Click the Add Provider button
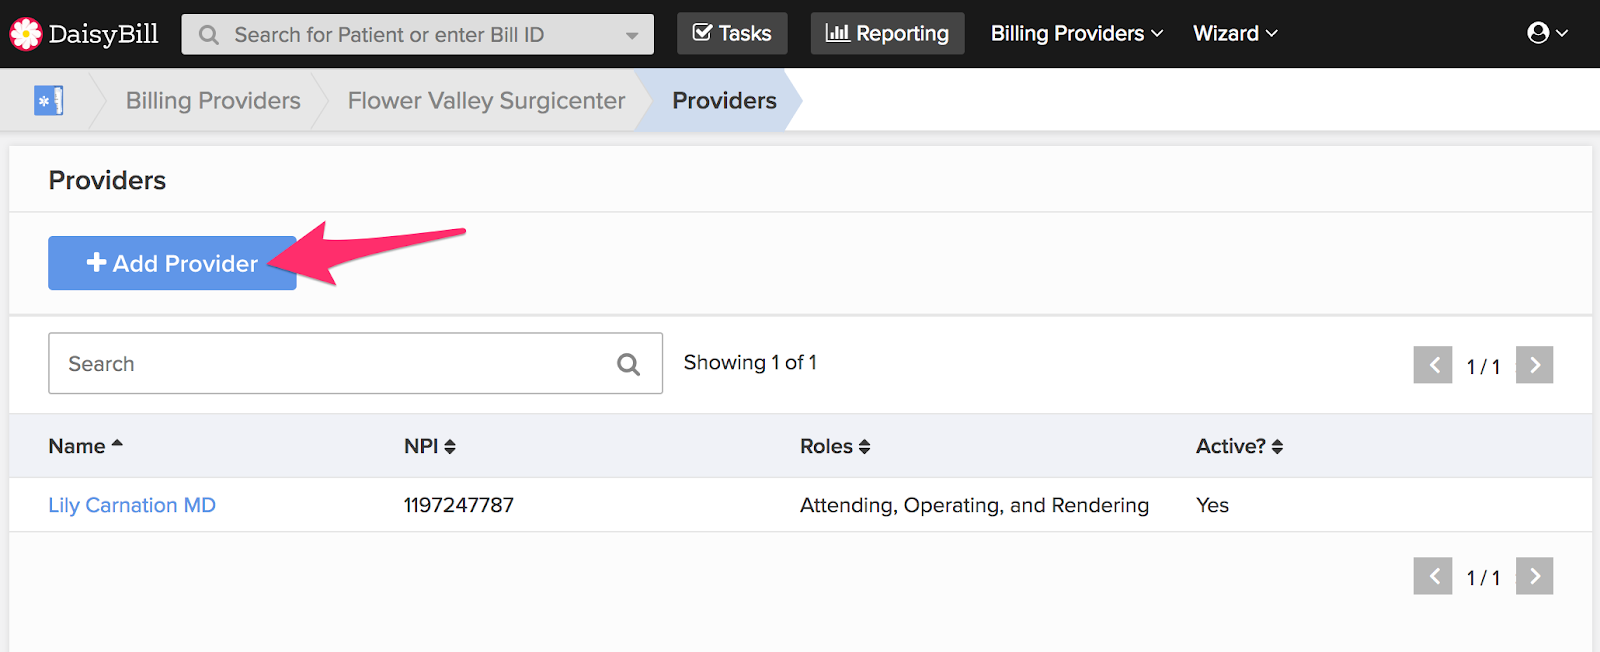The width and height of the screenshot is (1600, 652). tap(172, 263)
